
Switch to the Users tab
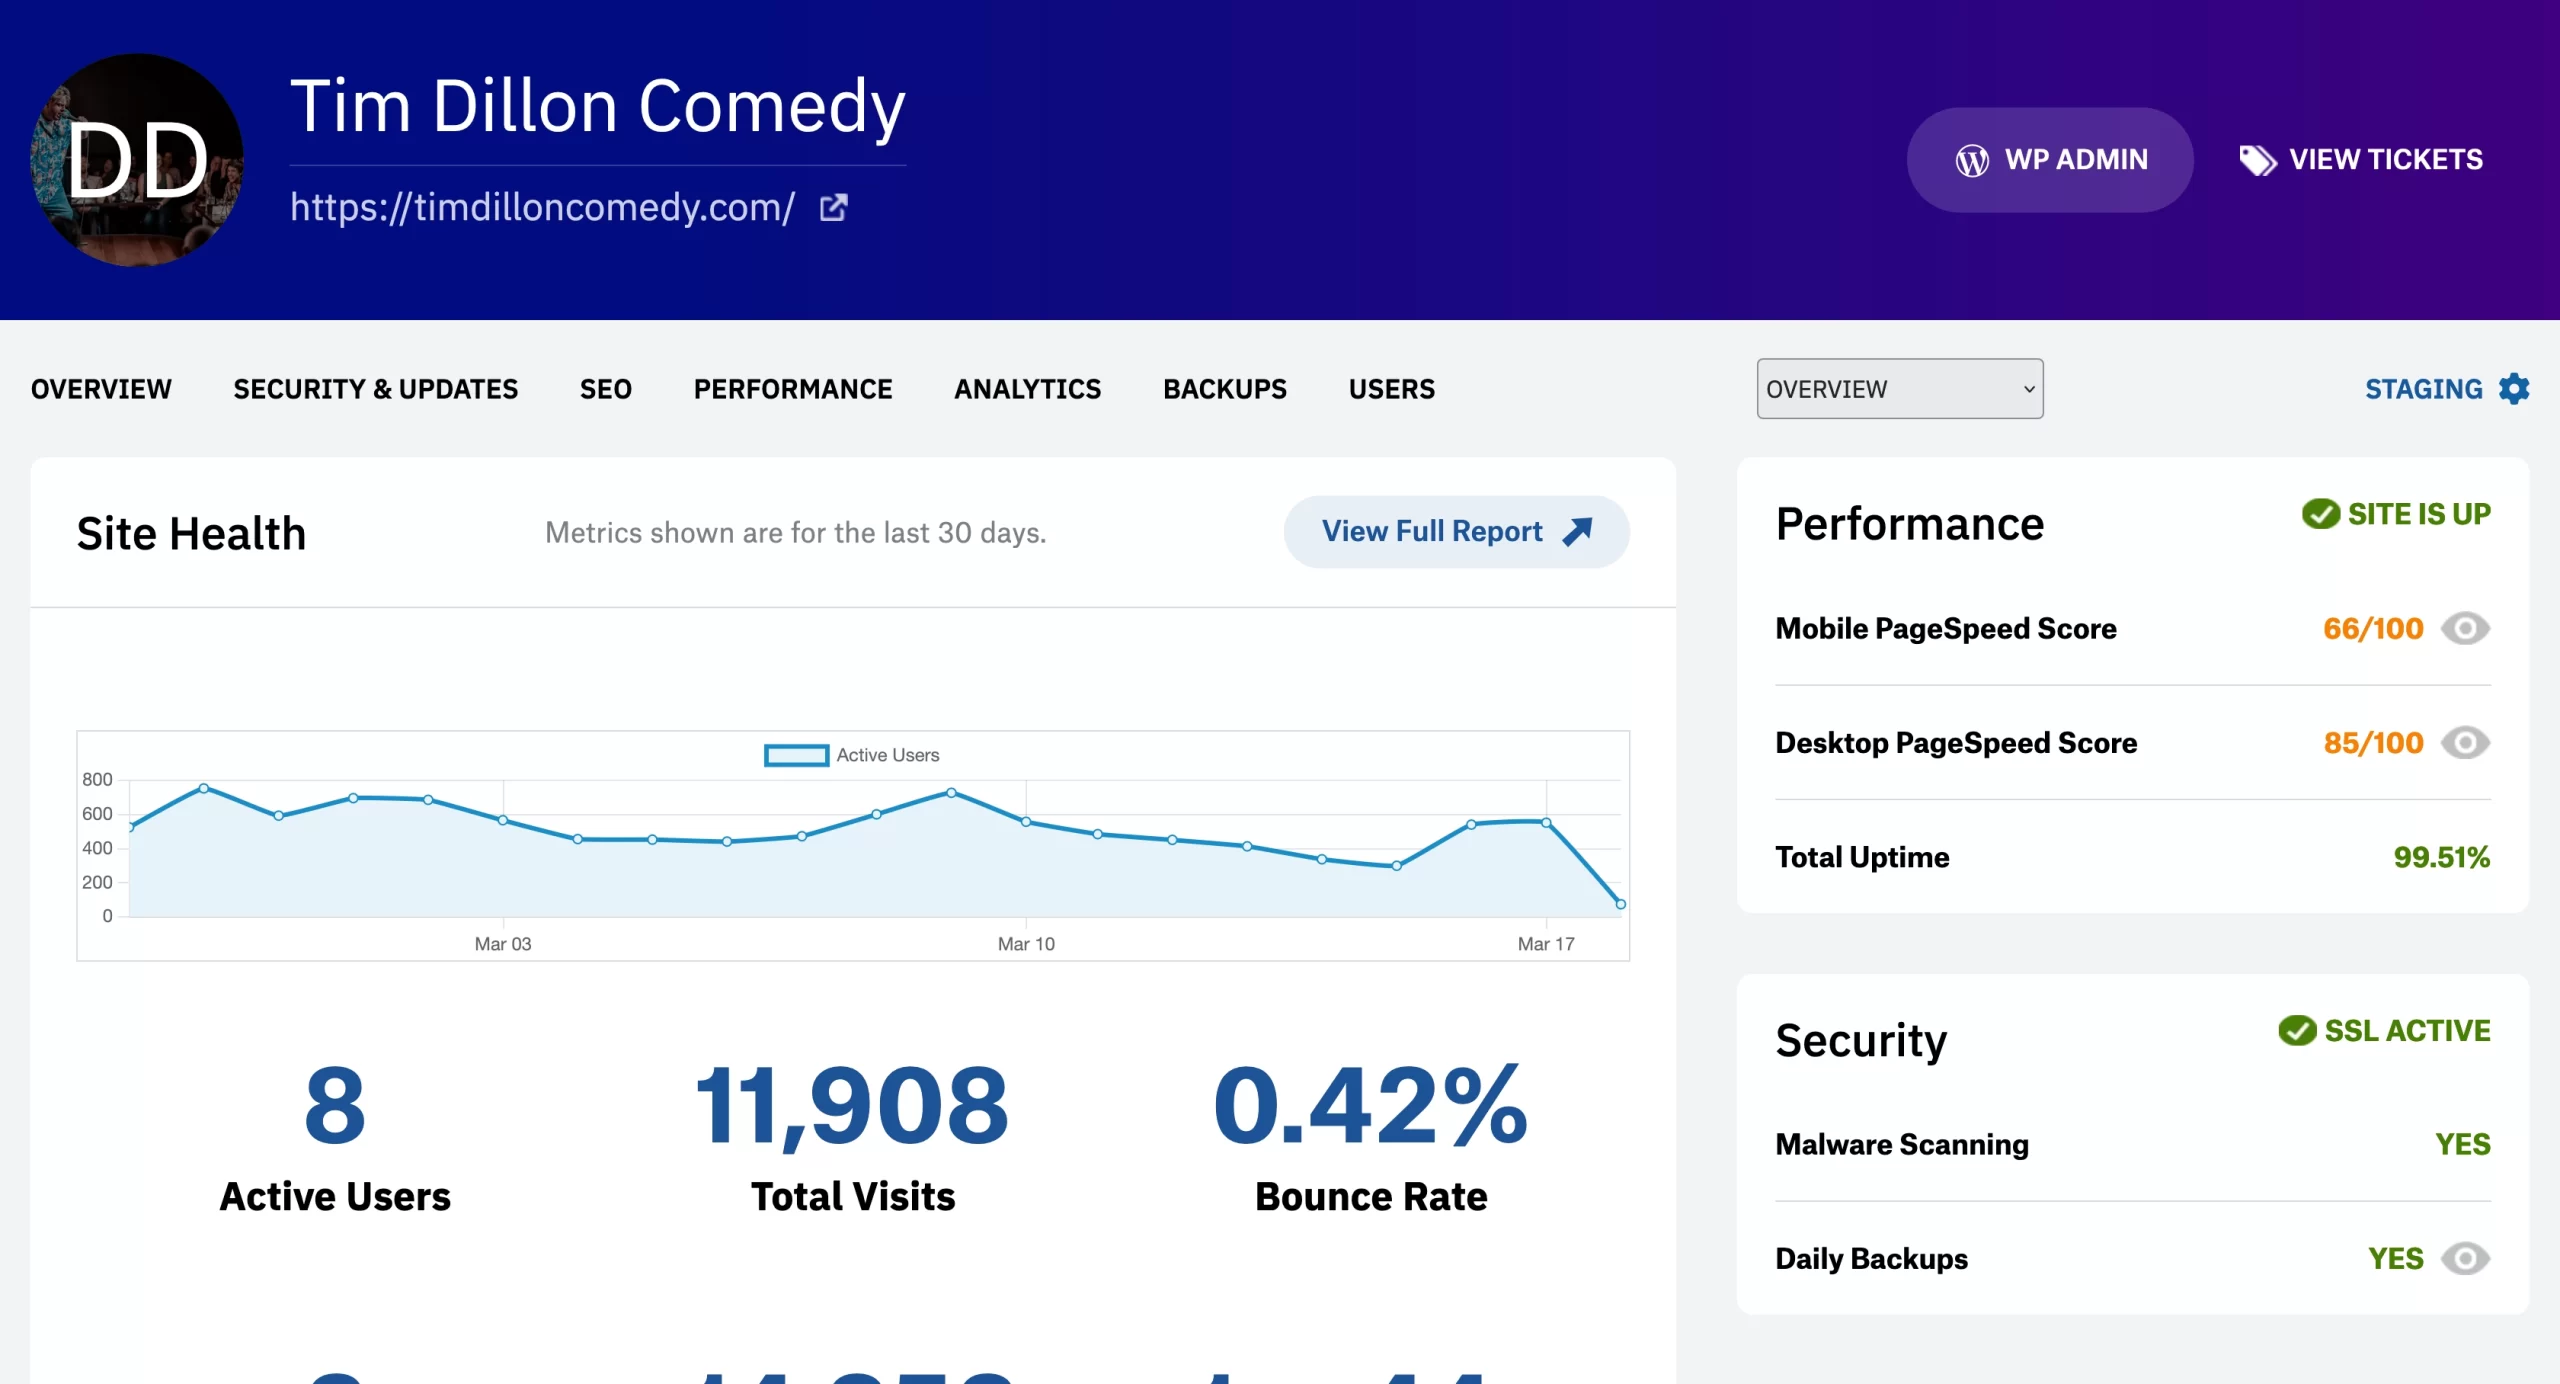click(x=1392, y=389)
